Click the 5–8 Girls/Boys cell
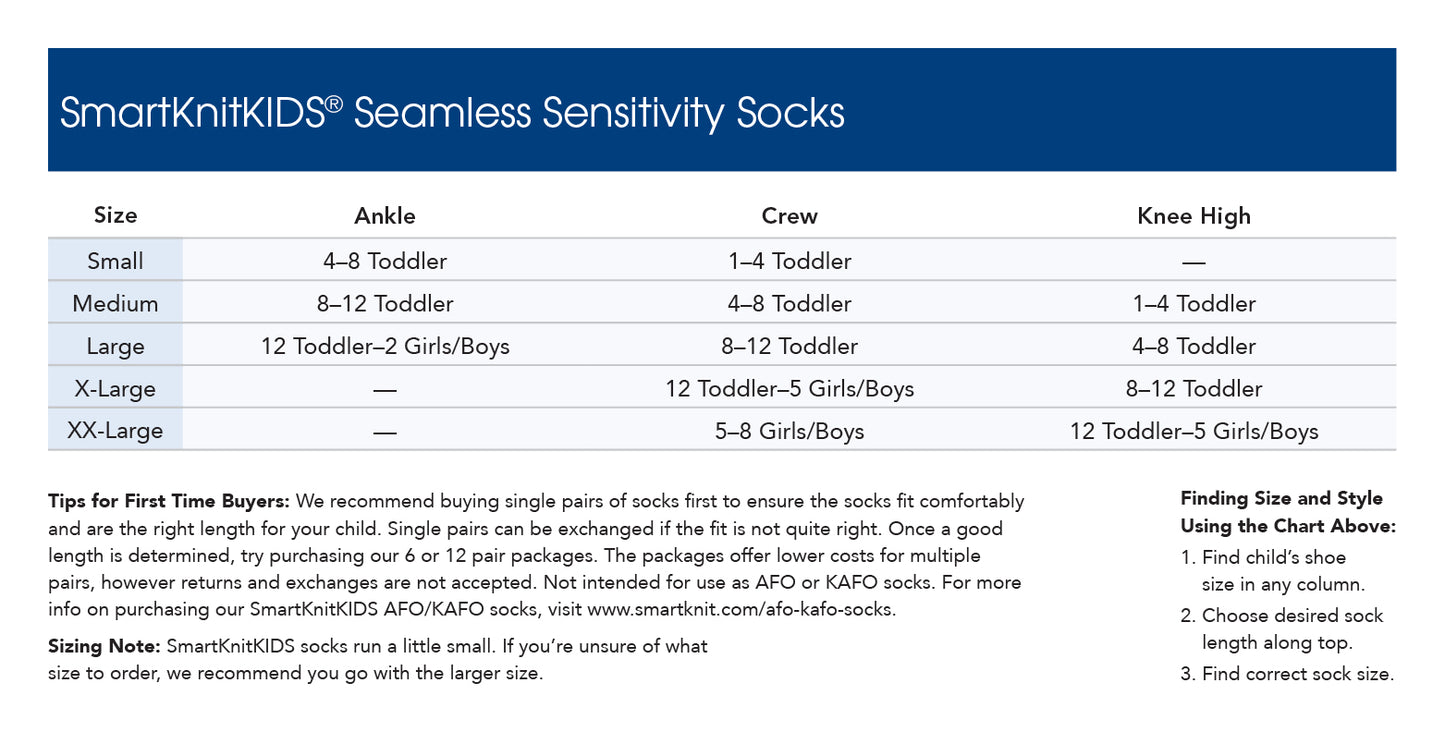1445x732 pixels. pos(789,432)
